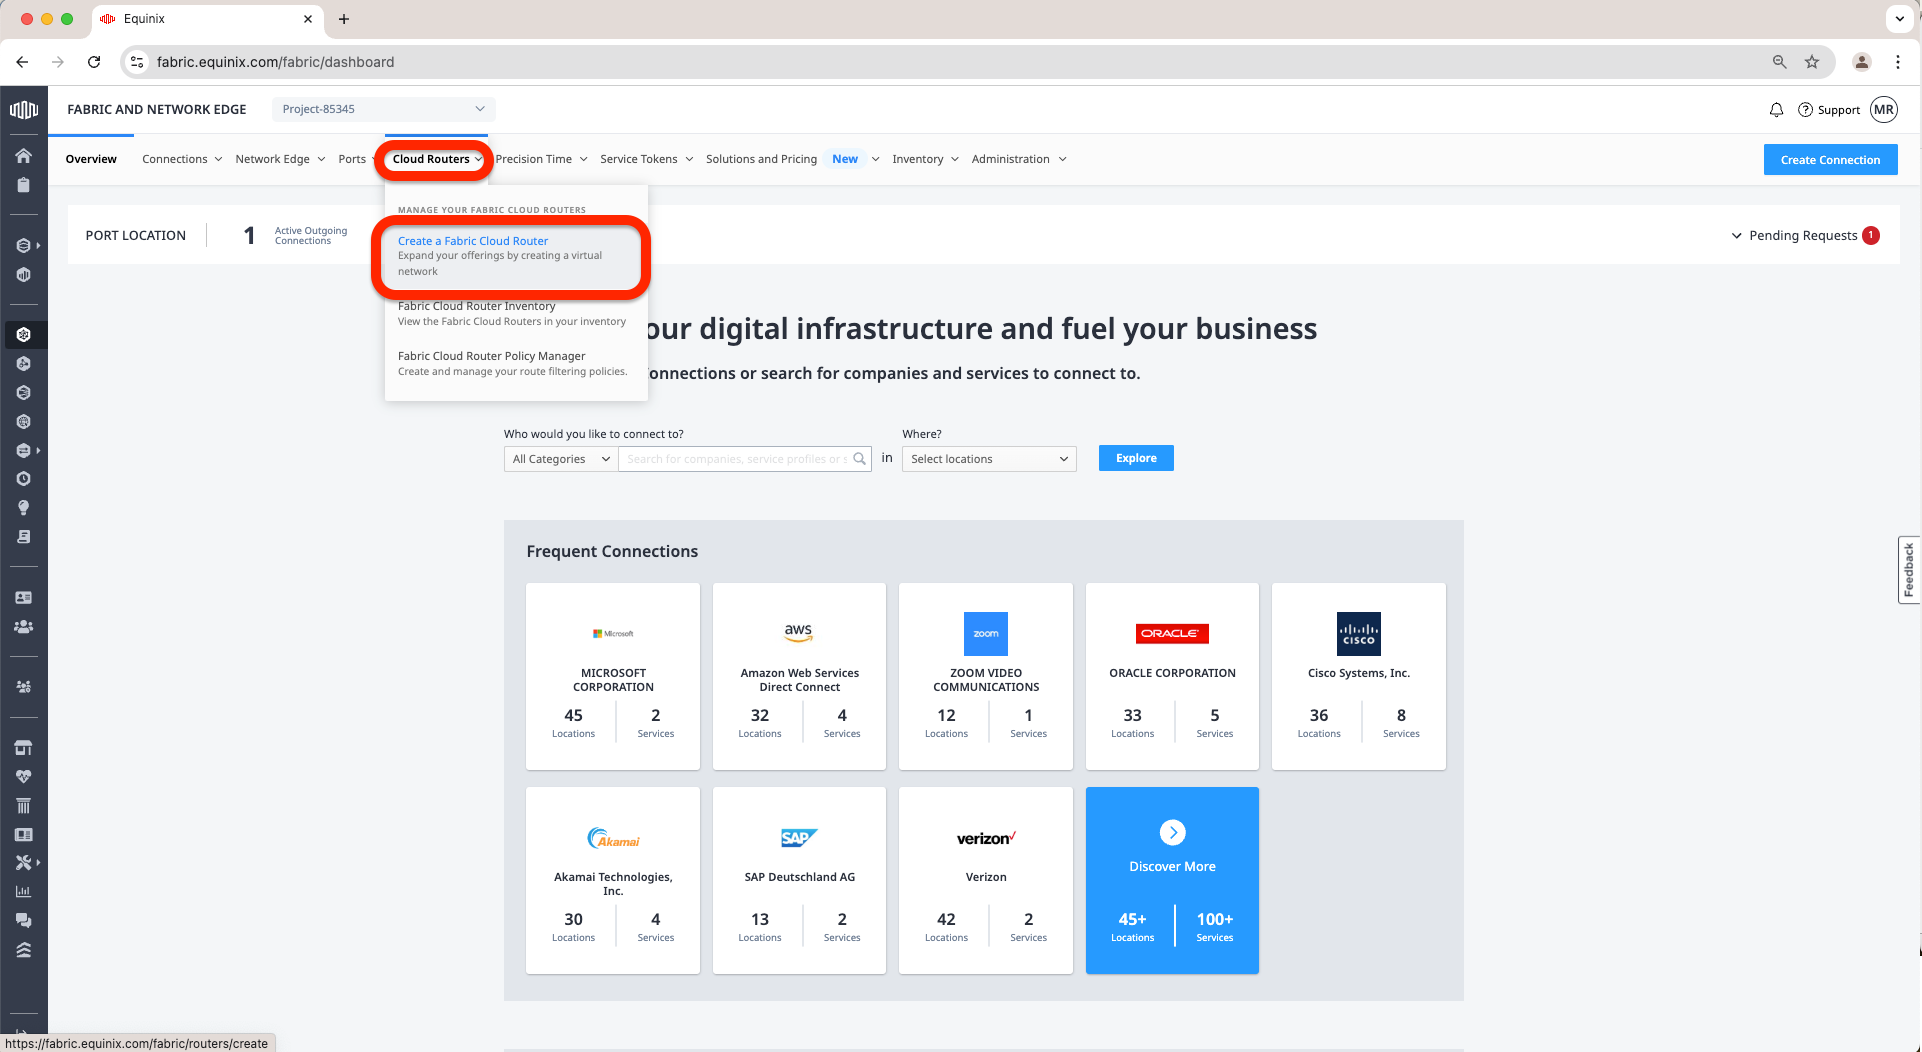
Task: Open the Project-85345 dropdown
Action: point(383,109)
